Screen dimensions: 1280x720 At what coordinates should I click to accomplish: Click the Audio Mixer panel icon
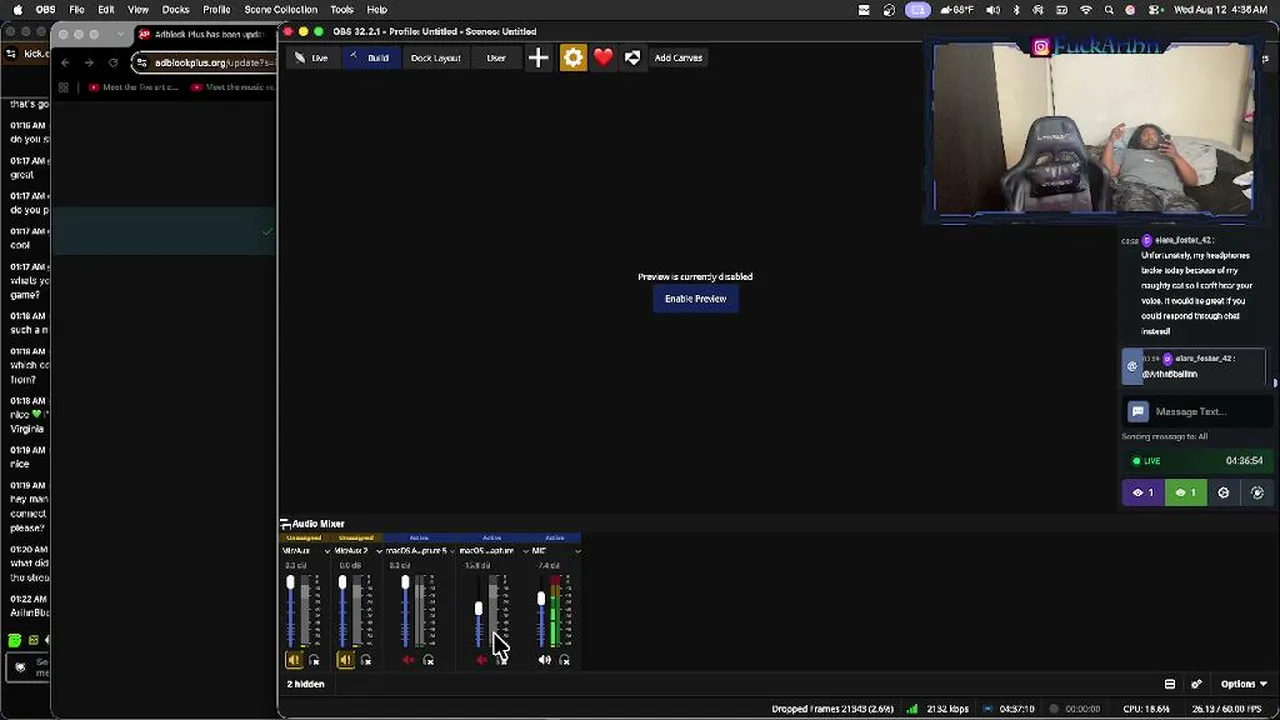coord(285,524)
